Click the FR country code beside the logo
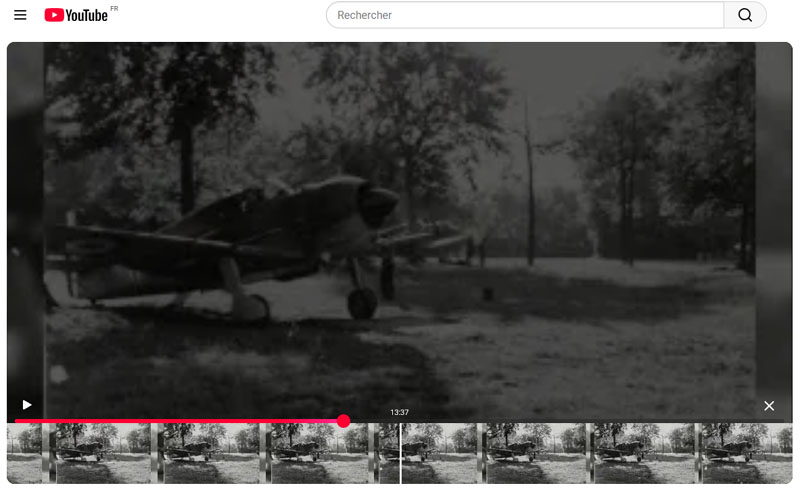This screenshot has width=800, height=490. (114, 8)
